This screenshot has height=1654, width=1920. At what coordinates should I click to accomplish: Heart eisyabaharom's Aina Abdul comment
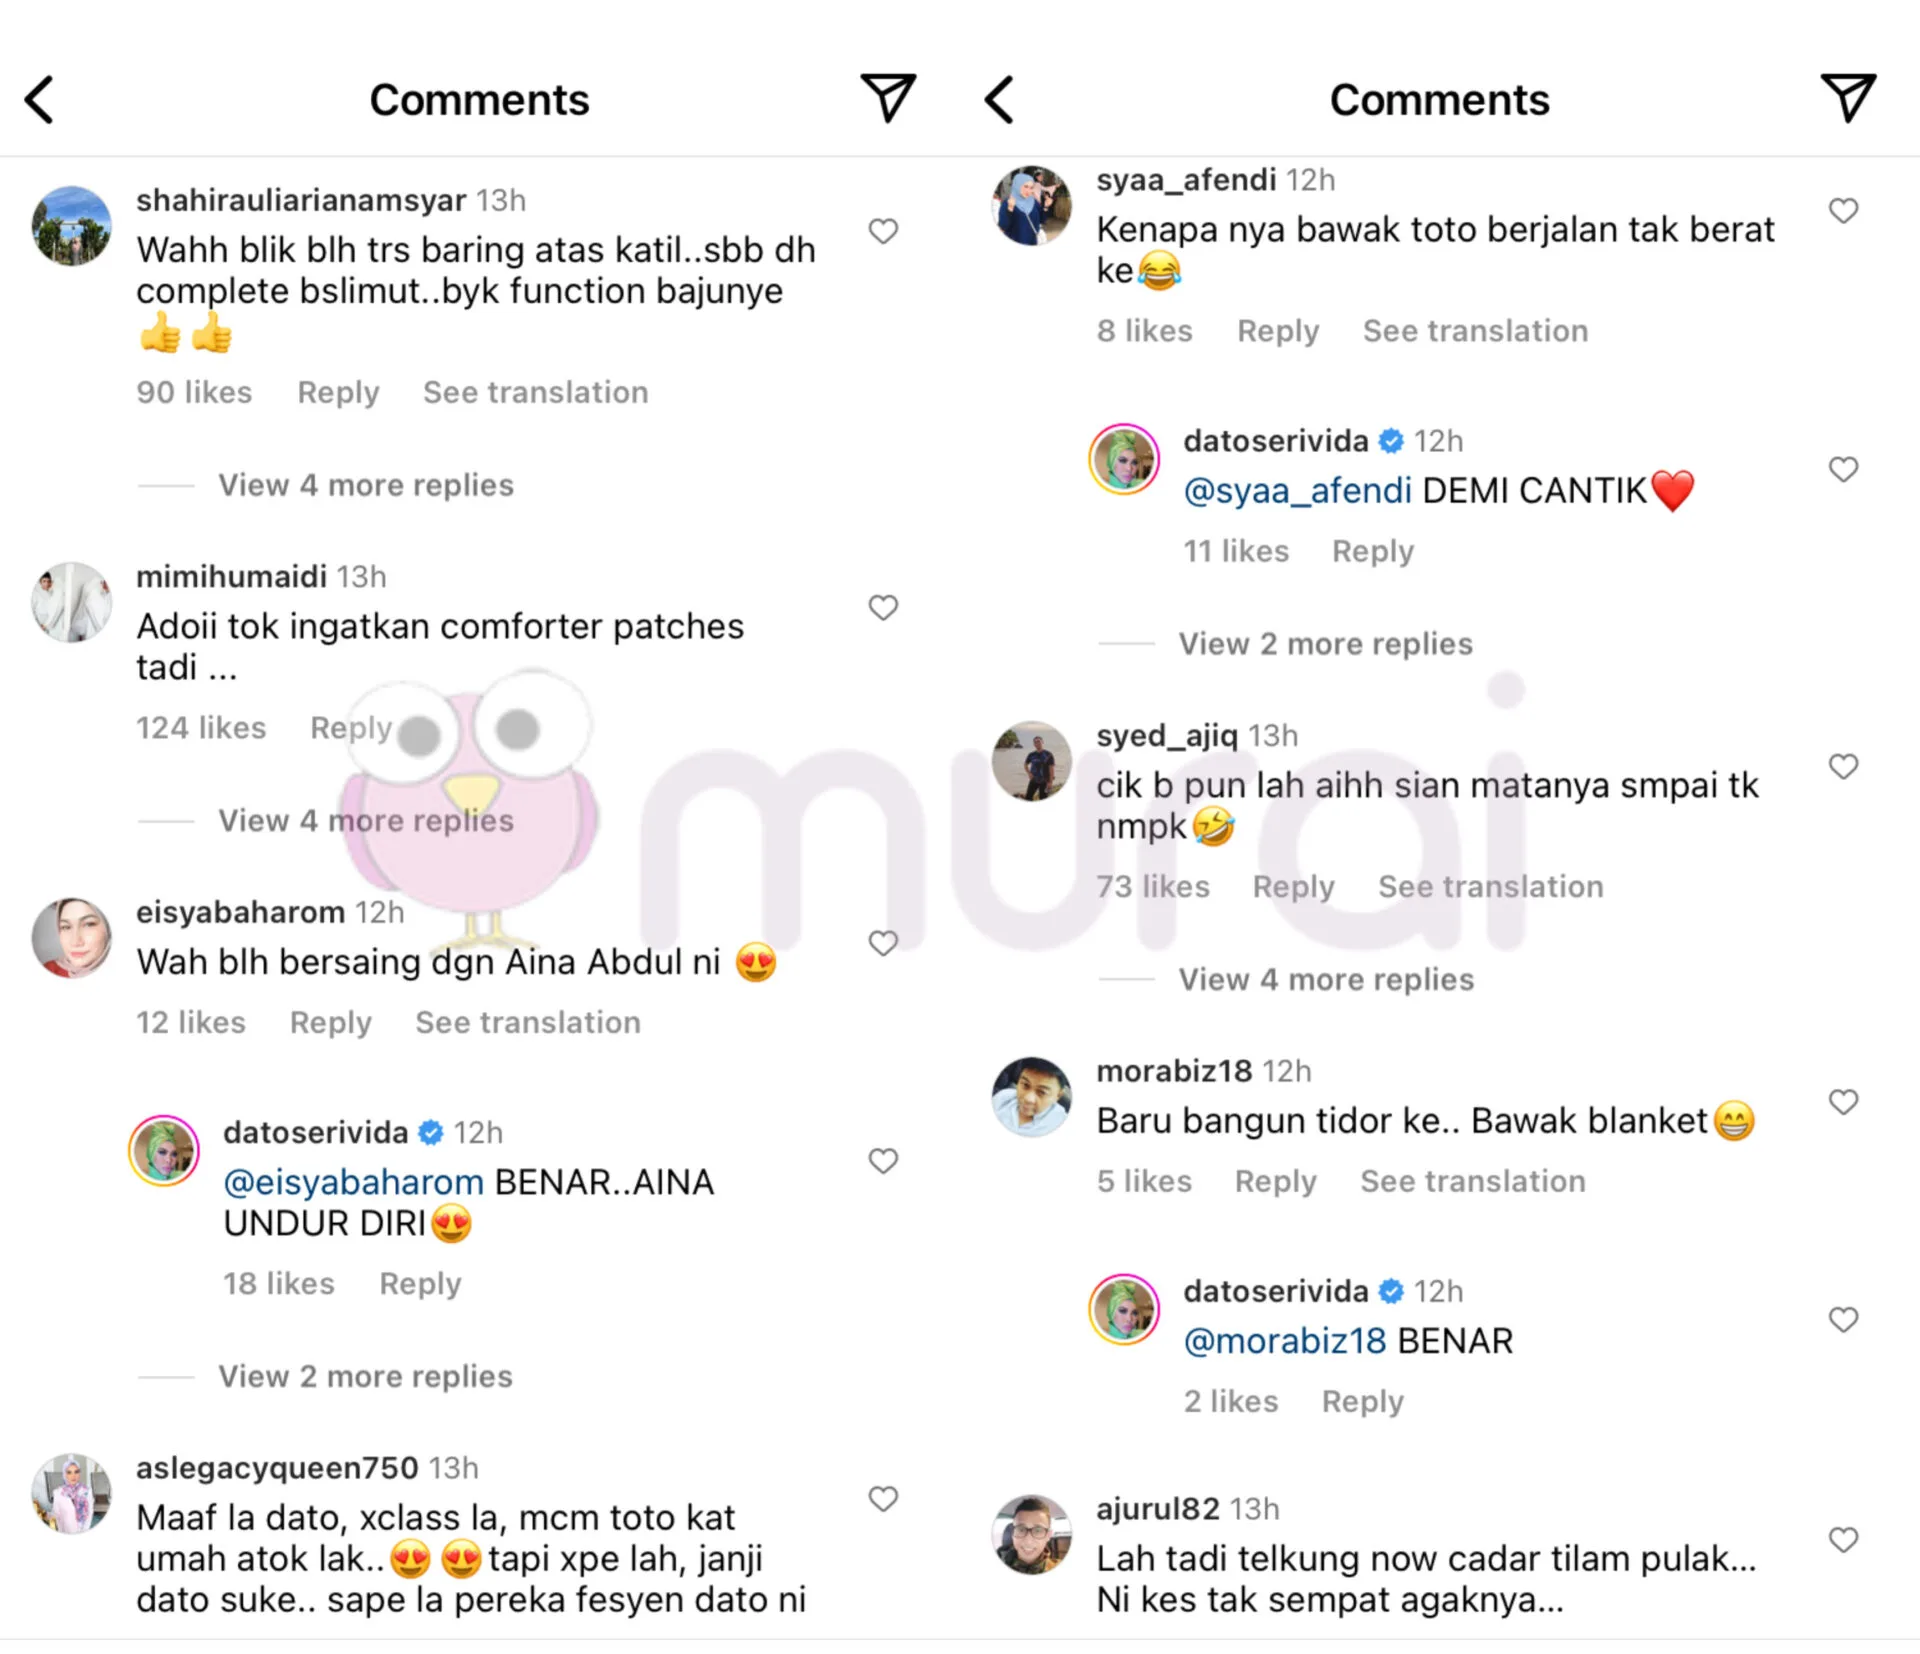(x=883, y=943)
